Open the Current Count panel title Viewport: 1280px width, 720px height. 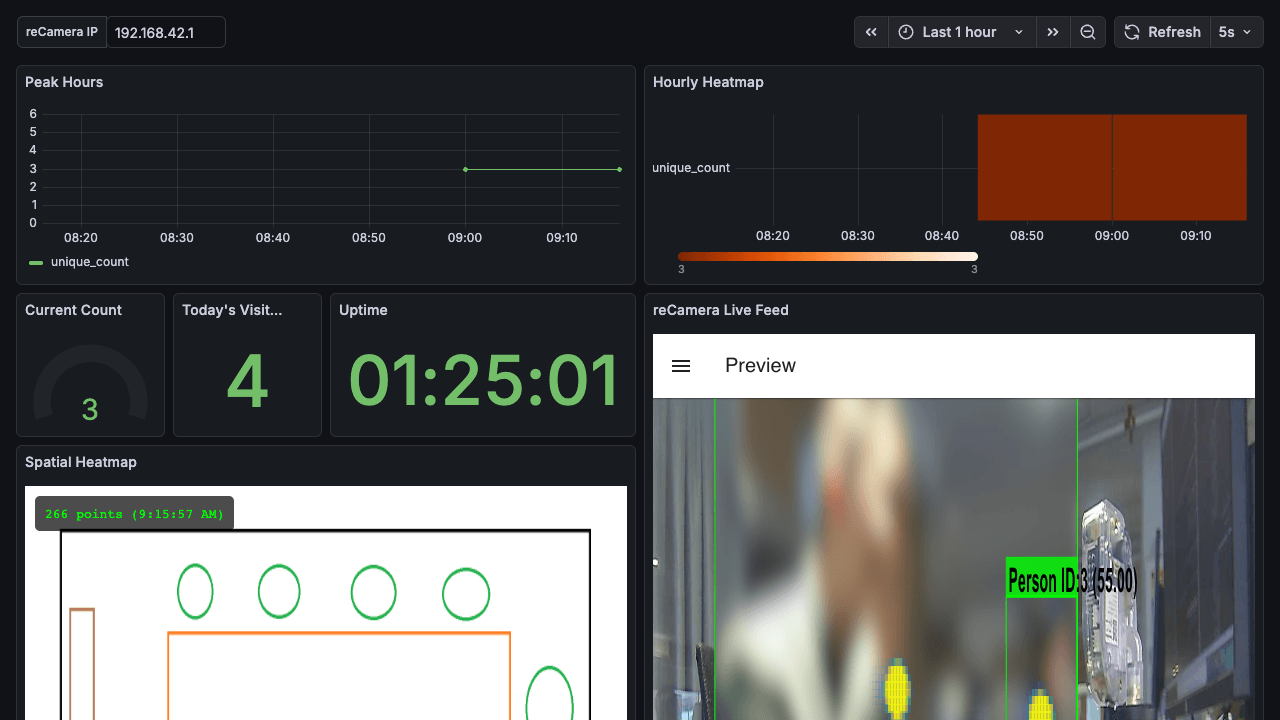click(73, 310)
